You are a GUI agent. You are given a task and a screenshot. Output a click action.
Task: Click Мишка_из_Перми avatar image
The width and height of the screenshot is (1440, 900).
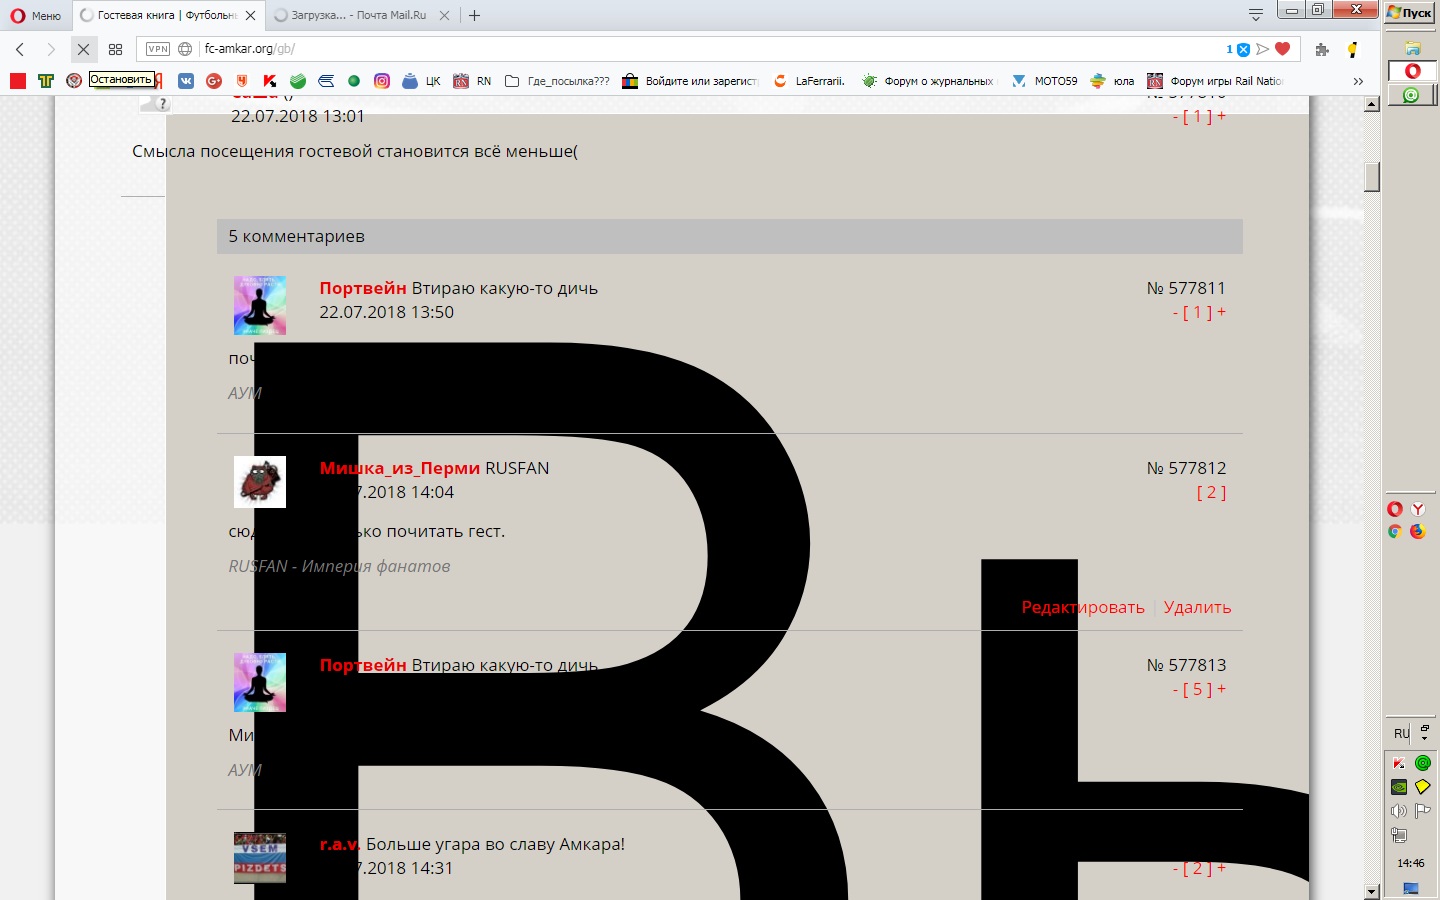[x=260, y=482]
